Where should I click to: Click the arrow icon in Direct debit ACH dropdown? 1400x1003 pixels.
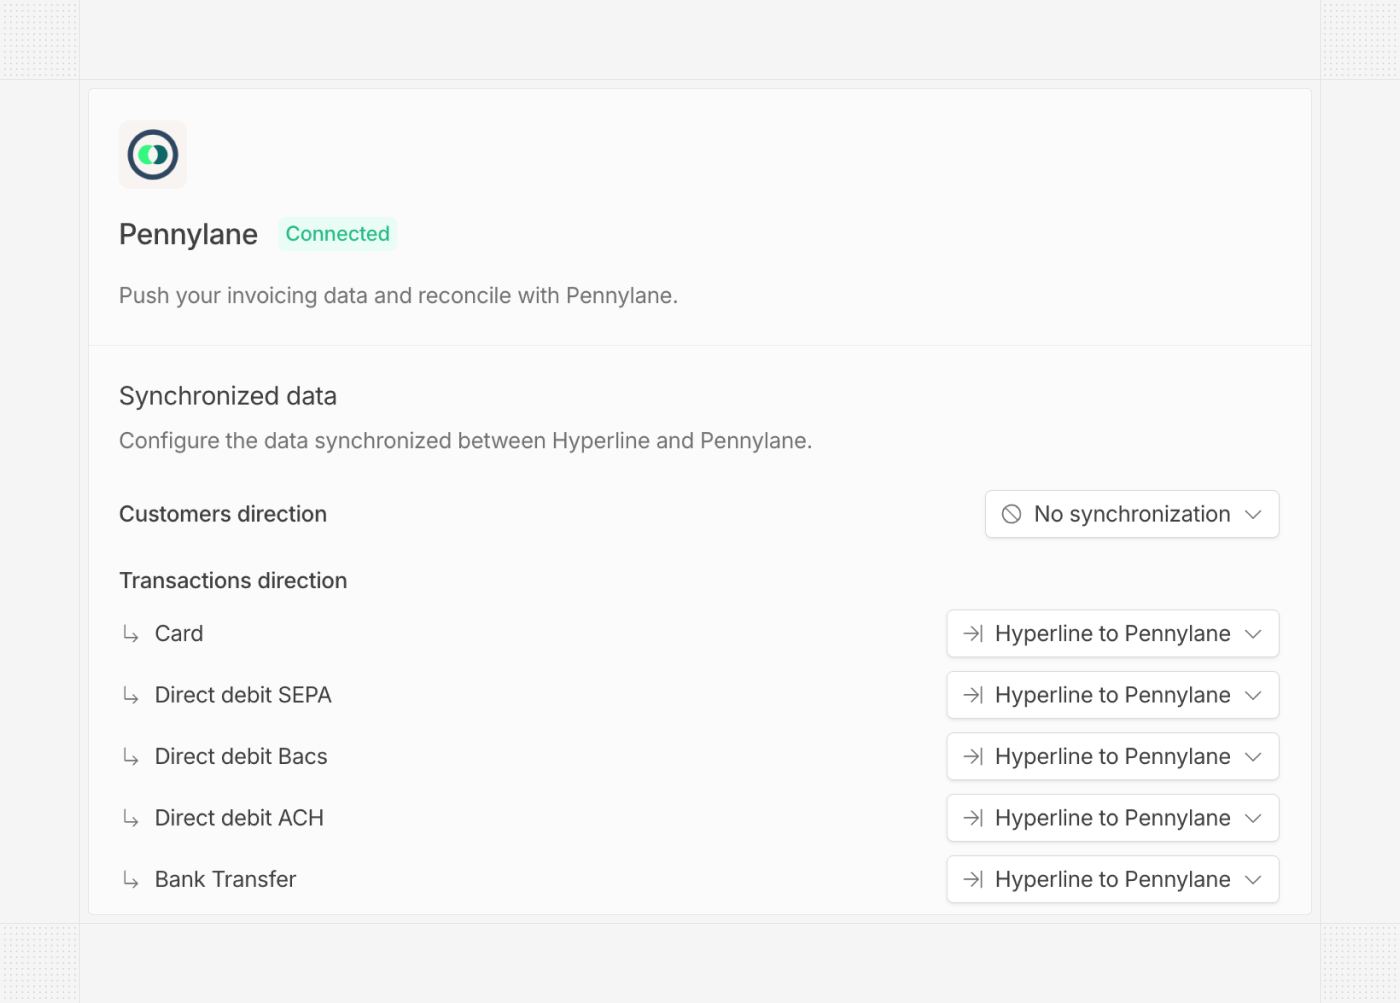click(x=973, y=818)
